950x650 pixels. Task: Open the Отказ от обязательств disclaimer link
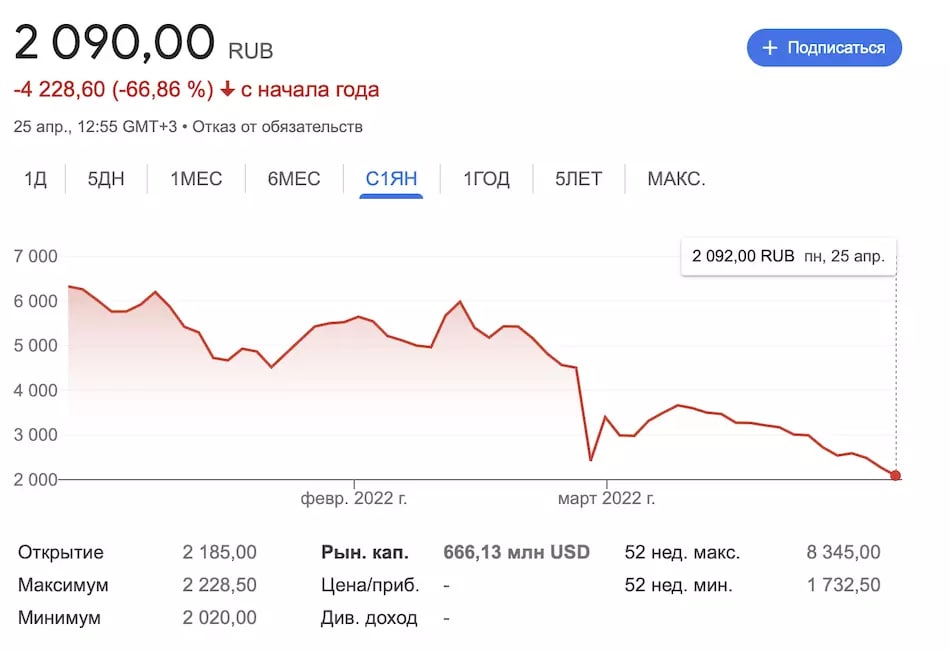pos(277,127)
